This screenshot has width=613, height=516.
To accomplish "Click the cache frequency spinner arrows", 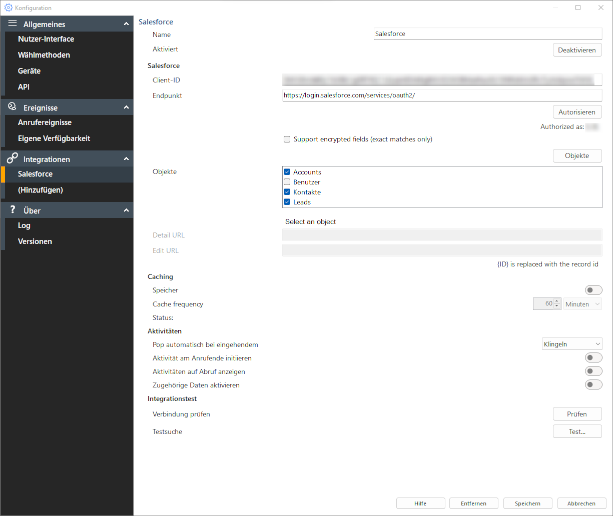I will tap(557, 304).
